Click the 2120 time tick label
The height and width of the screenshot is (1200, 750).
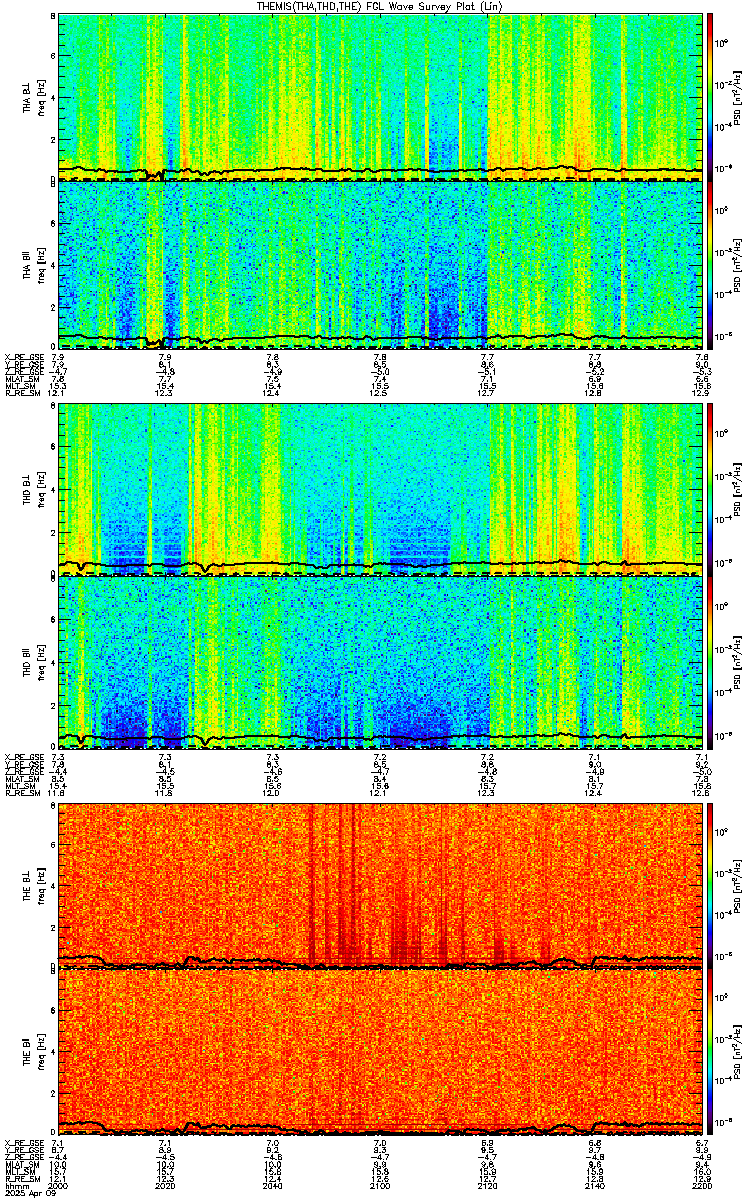tap(487, 1185)
